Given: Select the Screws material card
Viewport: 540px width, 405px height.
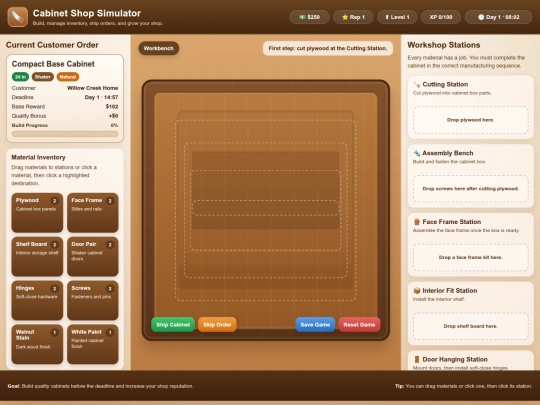Looking at the screenshot, I should (93, 300).
